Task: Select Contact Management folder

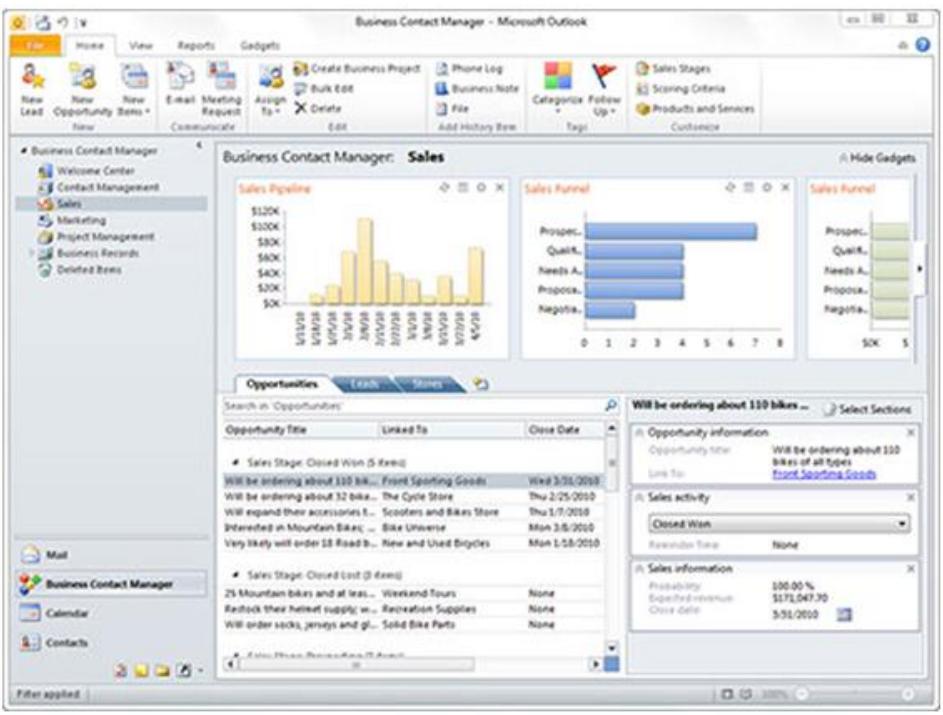Action: 99,187
